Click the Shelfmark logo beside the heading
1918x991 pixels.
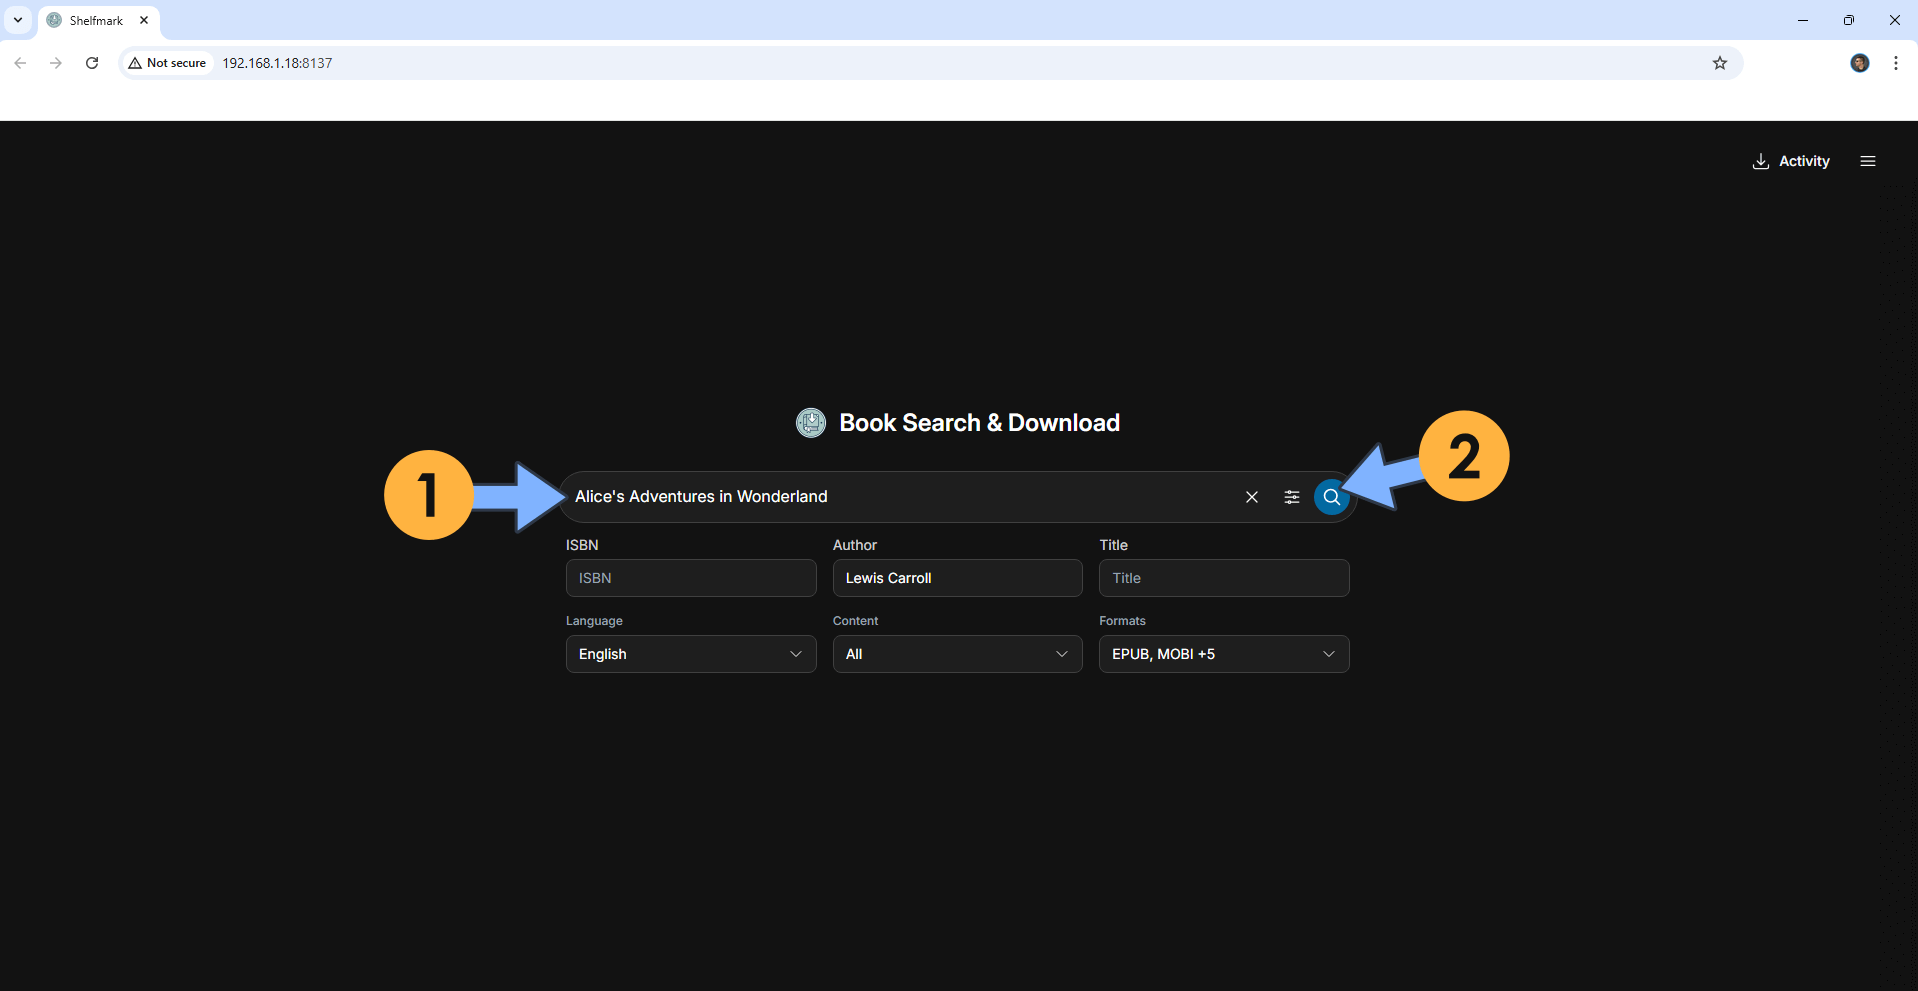coord(810,423)
